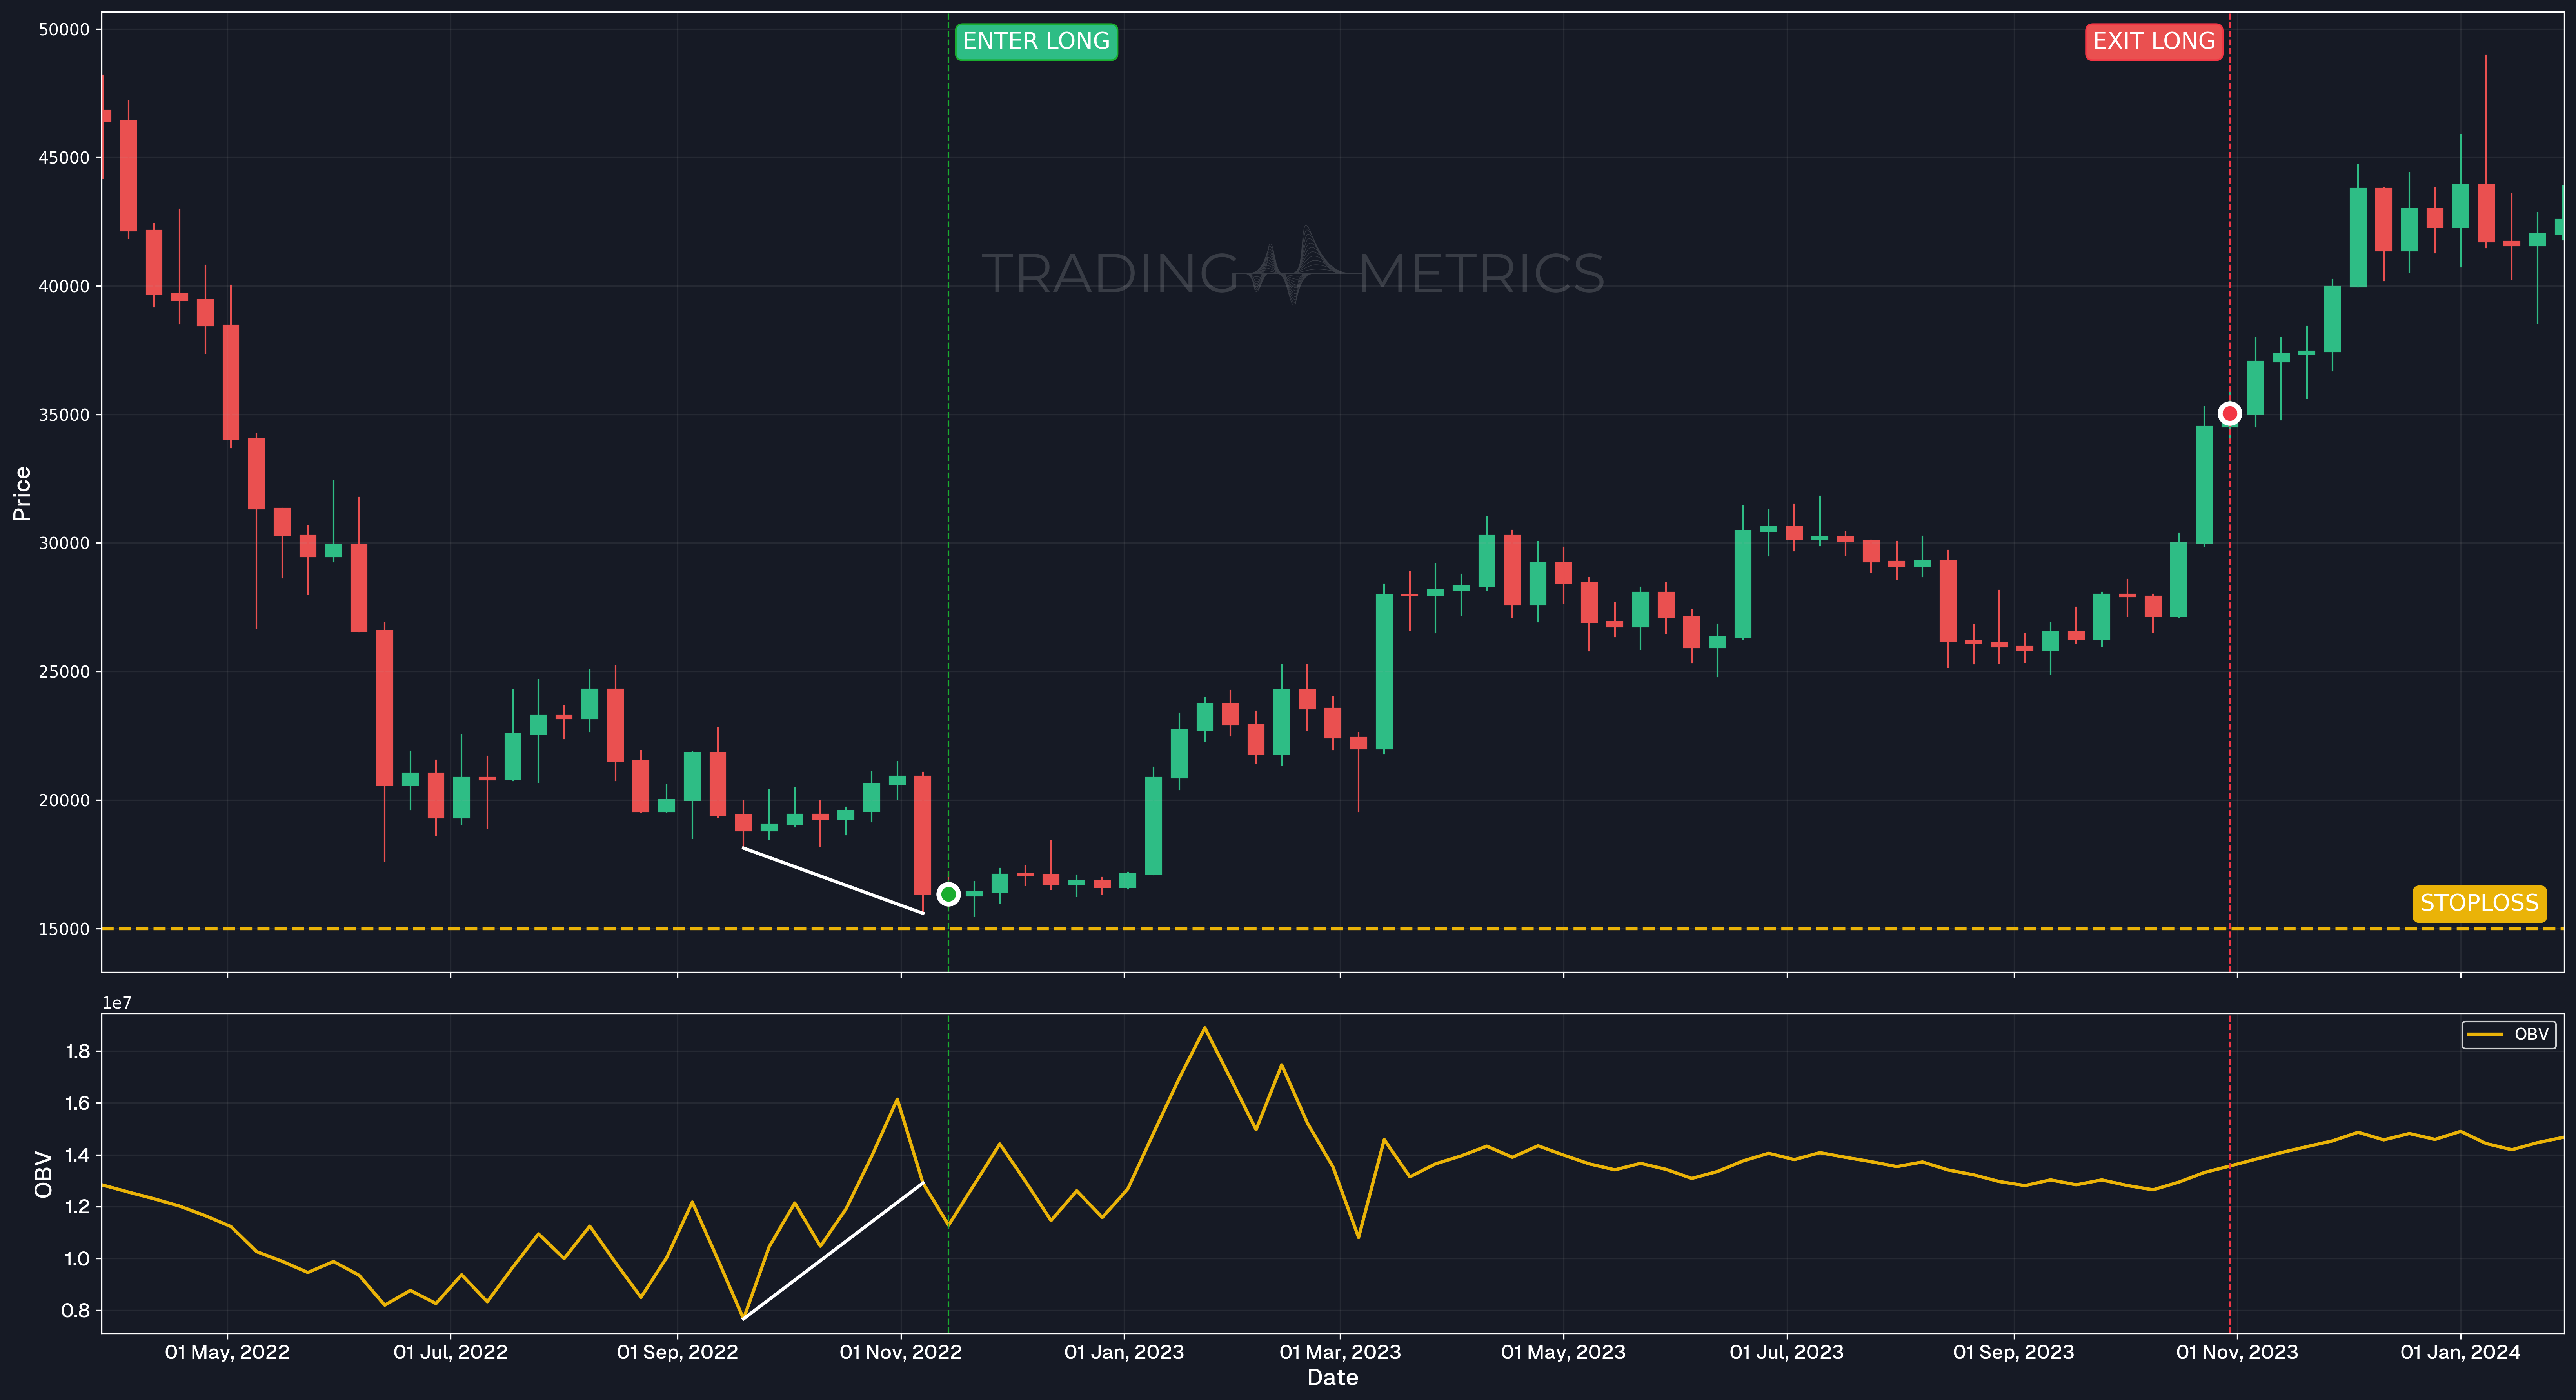The height and width of the screenshot is (1400, 2576).
Task: Click the OBV legend entry
Action: pyautogui.click(x=2509, y=1034)
